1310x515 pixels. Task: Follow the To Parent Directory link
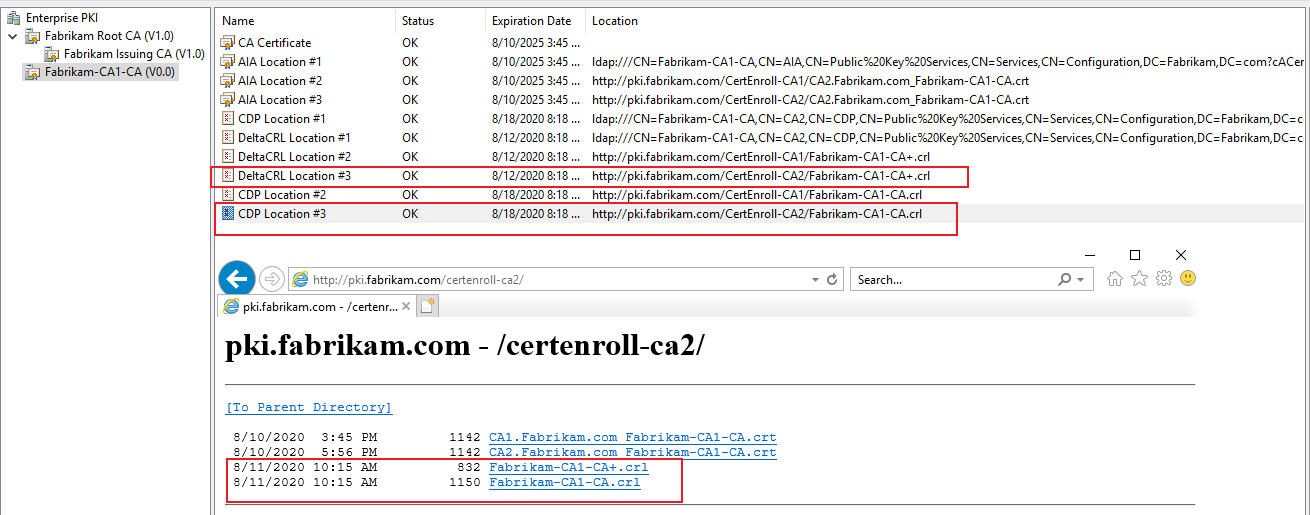tap(309, 408)
